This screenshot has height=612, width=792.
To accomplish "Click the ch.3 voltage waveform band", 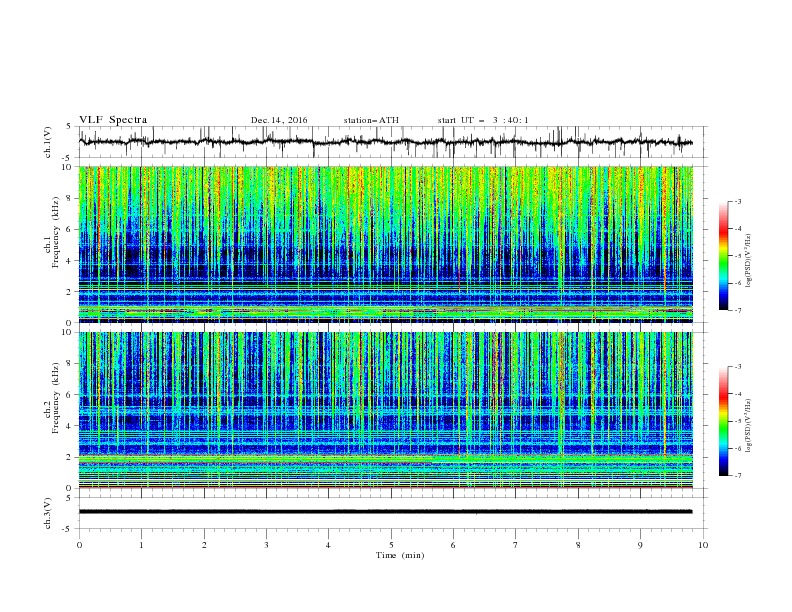I will coord(385,512).
